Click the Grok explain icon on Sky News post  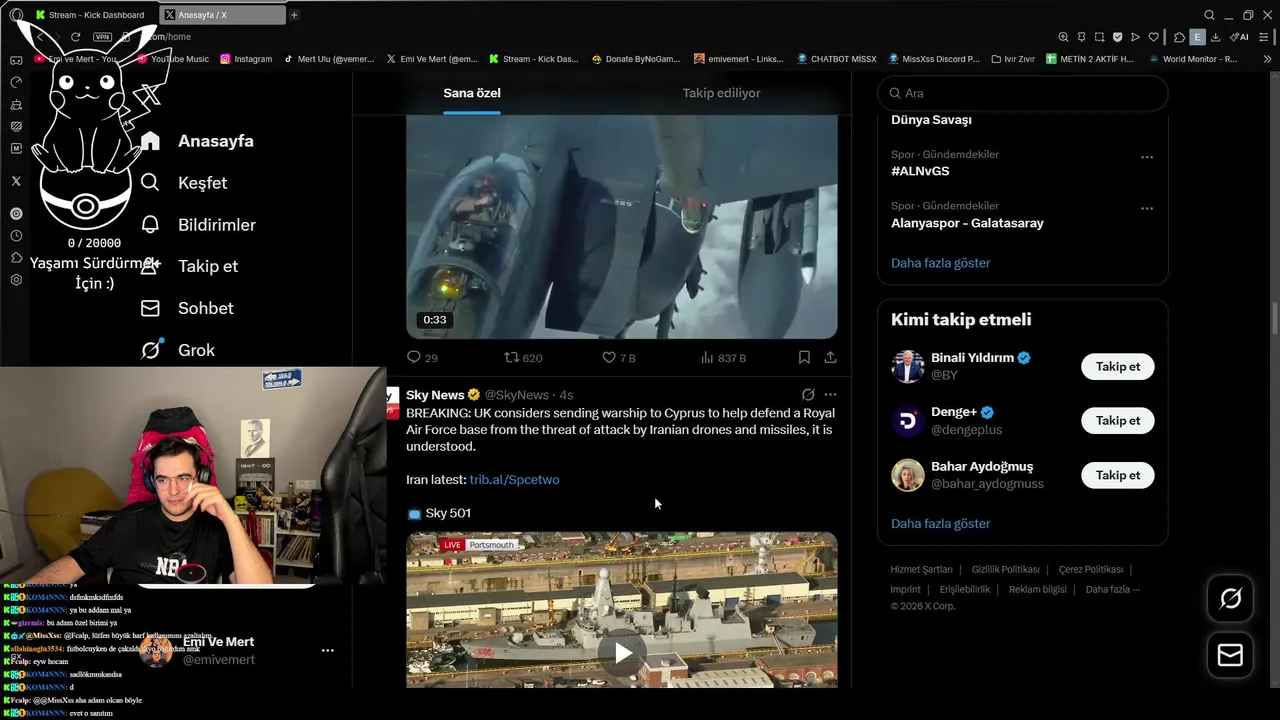click(808, 395)
